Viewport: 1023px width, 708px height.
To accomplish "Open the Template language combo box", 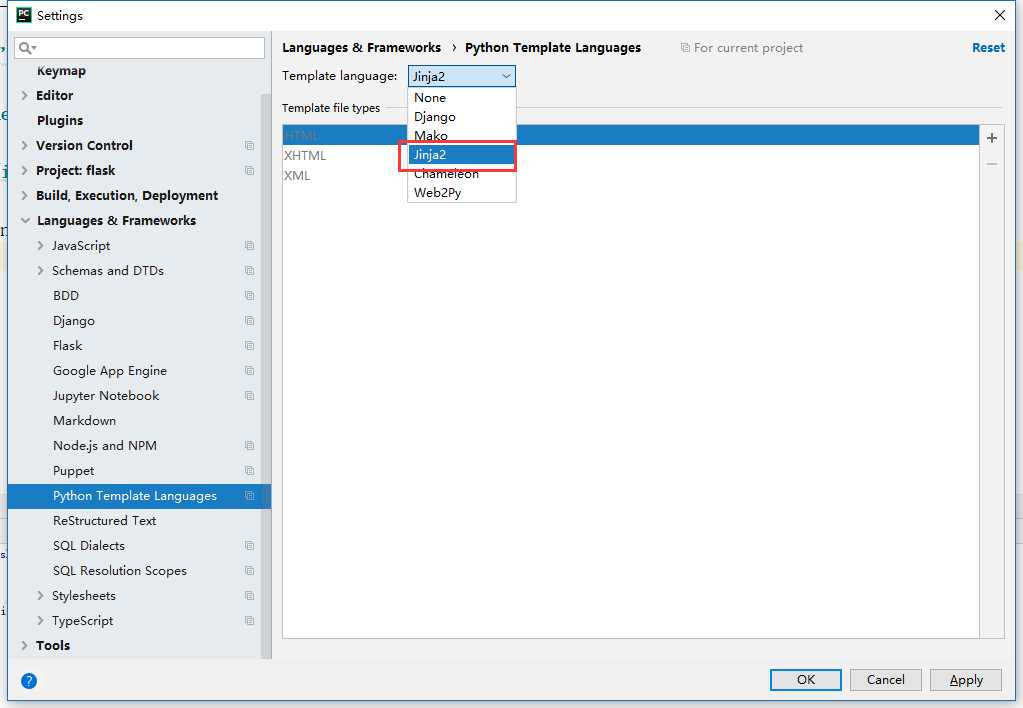I will click(461, 76).
